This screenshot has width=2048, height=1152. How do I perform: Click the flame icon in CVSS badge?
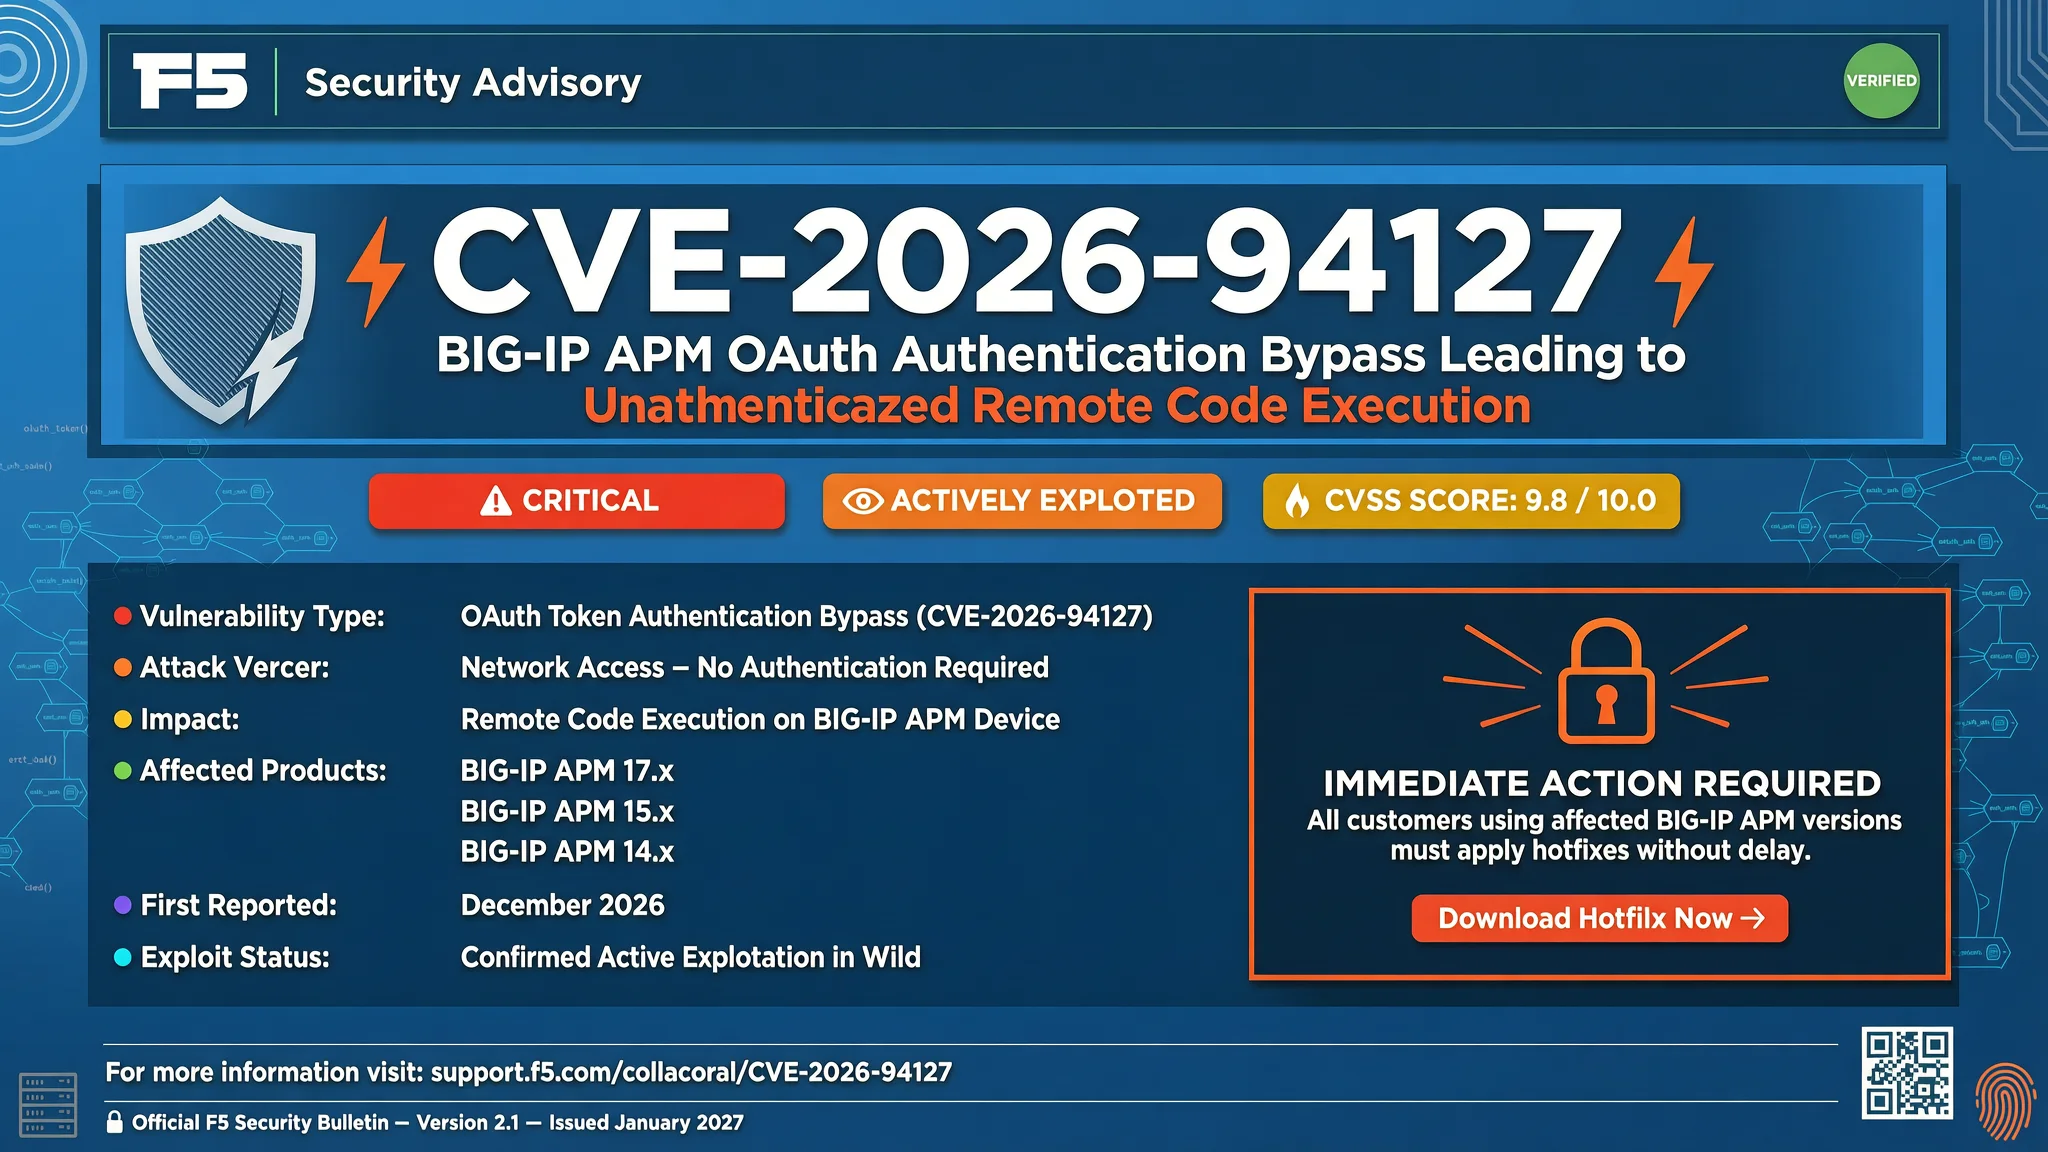(1297, 500)
